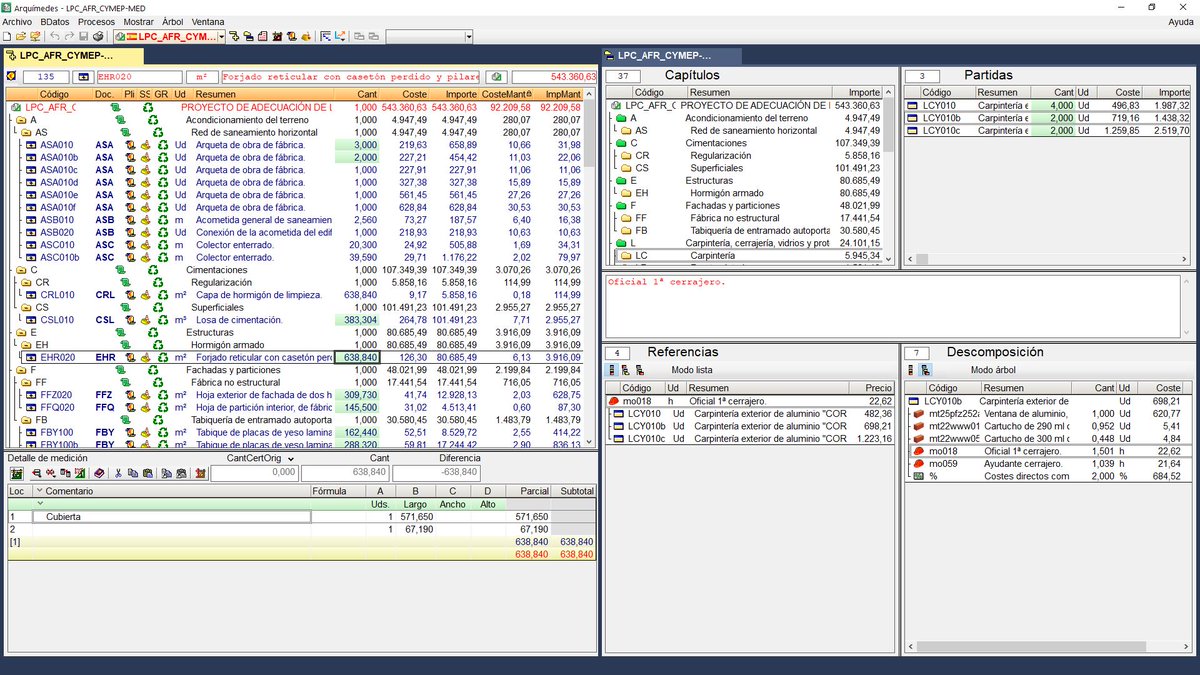
Task: Click the quantity cell 638,840 of EHR020
Action: click(357, 357)
